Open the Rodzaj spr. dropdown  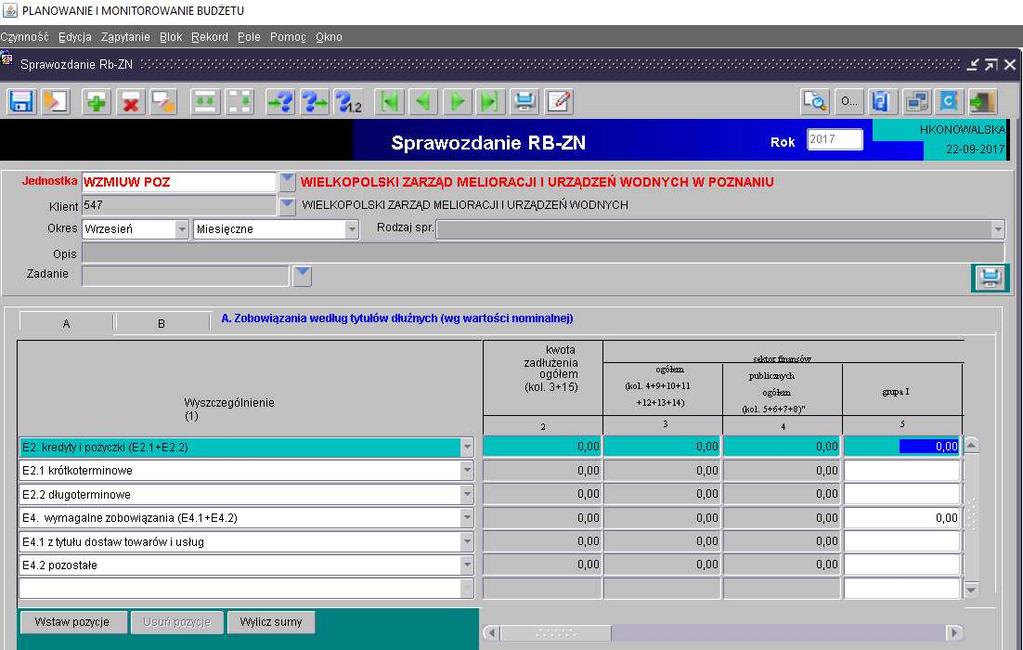pos(998,229)
